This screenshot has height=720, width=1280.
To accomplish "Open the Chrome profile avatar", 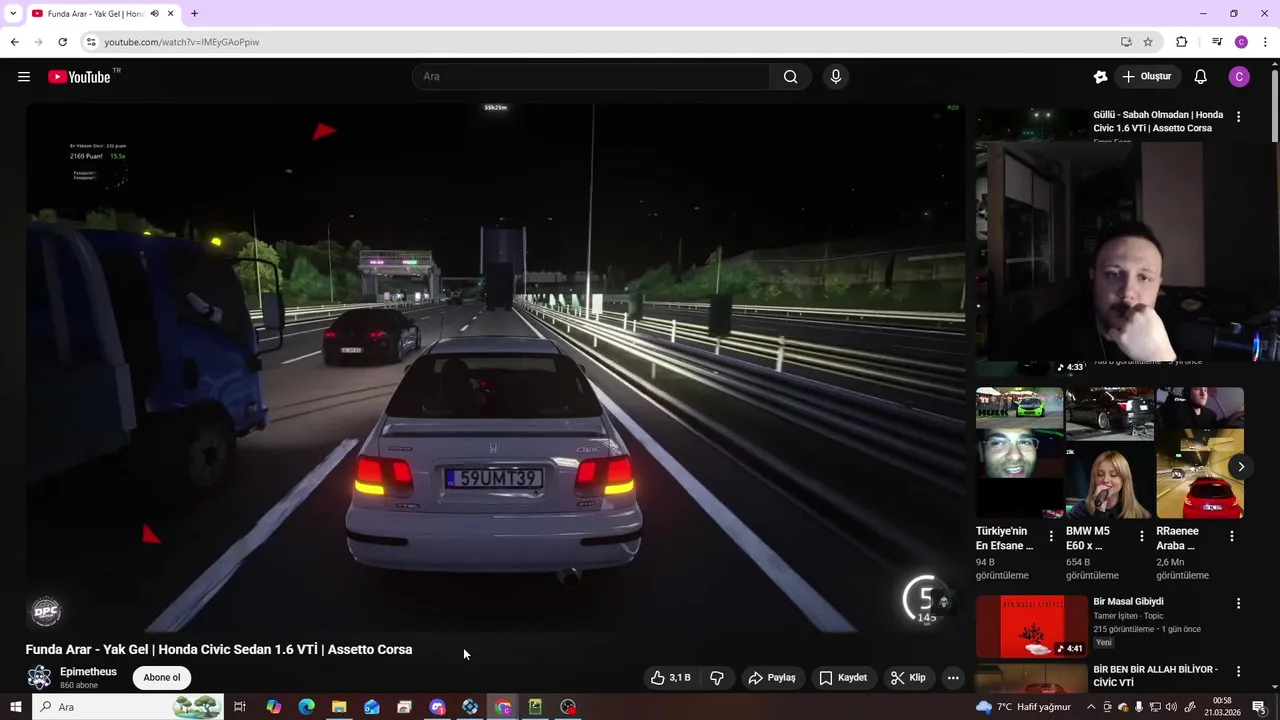I will [1241, 42].
